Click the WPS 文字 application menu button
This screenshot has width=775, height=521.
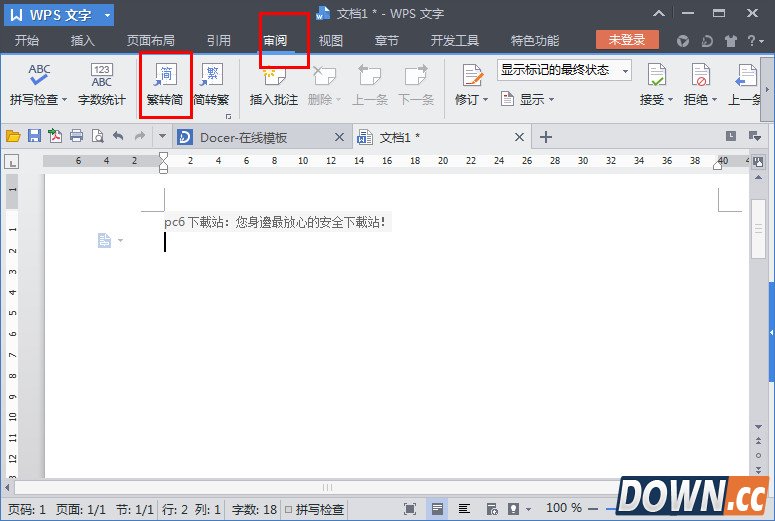click(60, 14)
